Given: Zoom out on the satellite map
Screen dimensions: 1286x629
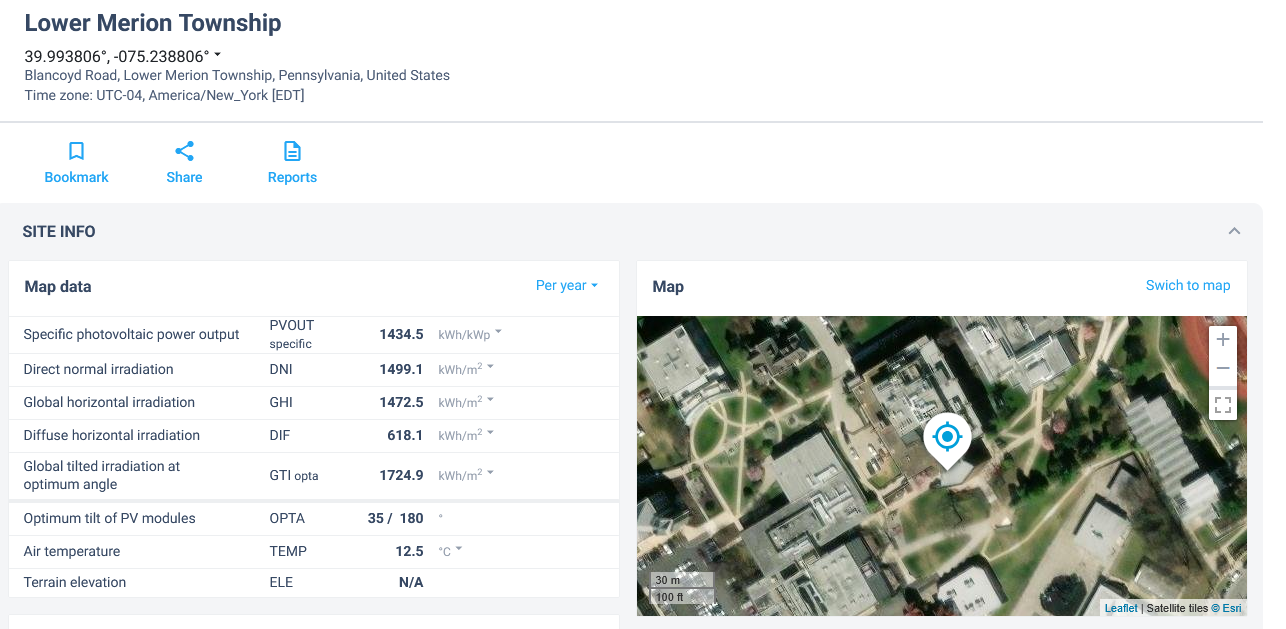Looking at the screenshot, I should click(x=1222, y=369).
